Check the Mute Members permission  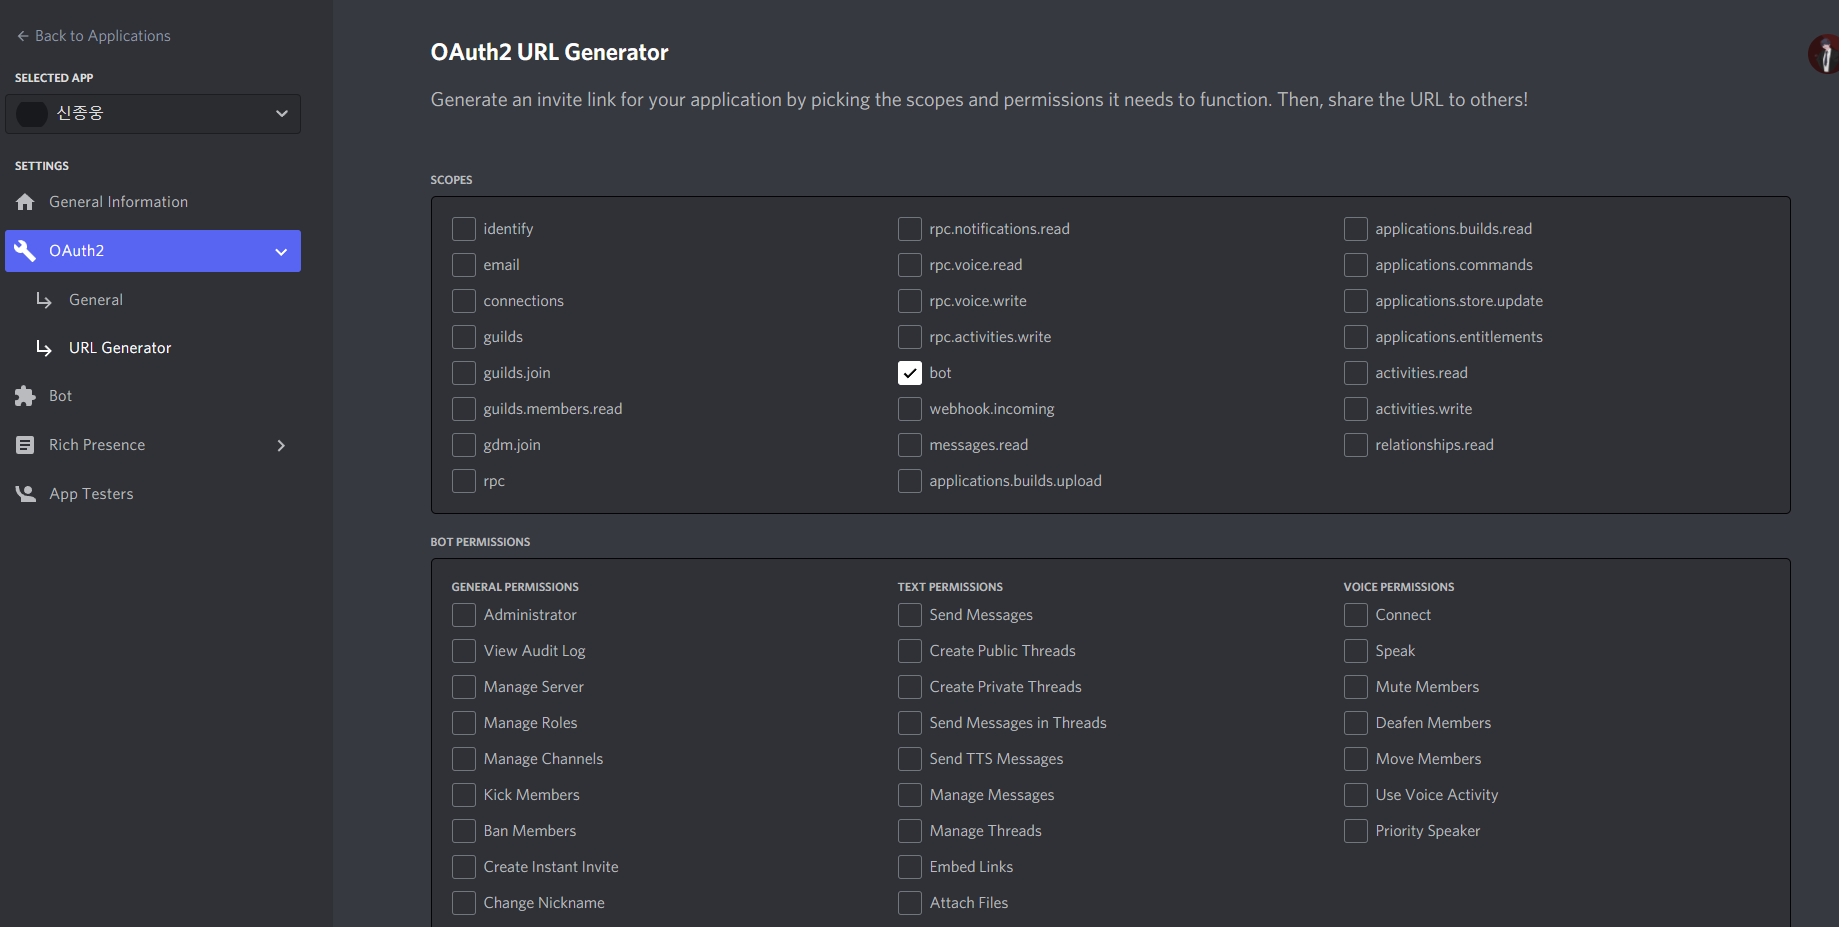point(1356,687)
